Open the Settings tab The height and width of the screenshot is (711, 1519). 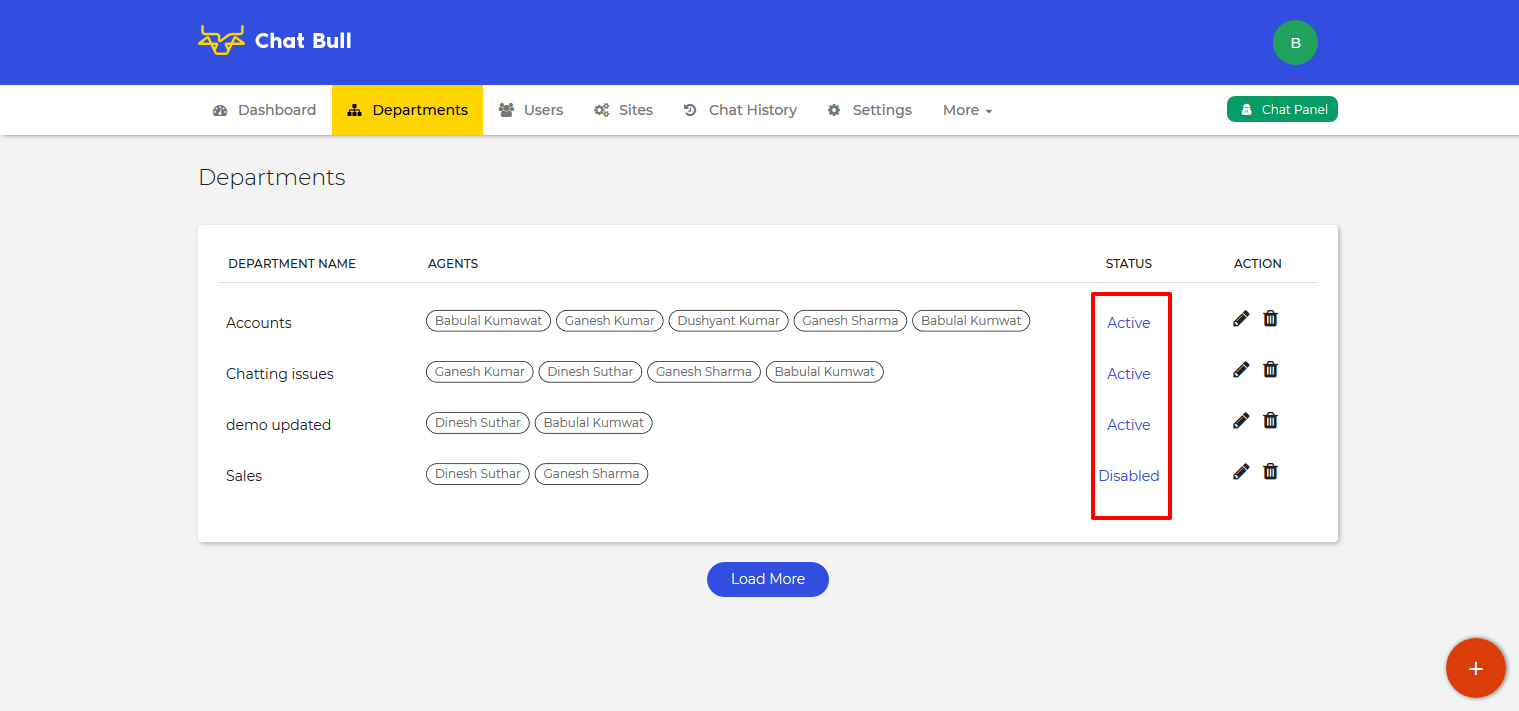(870, 110)
